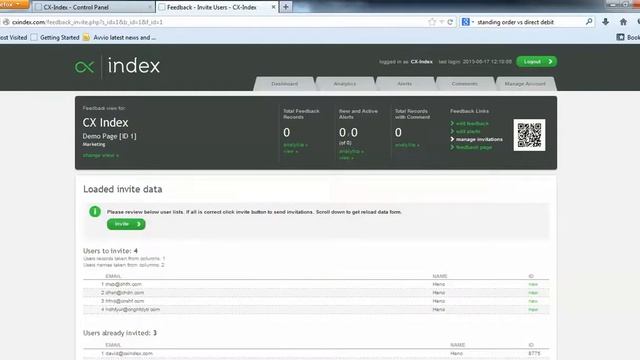Select the Feedback - Invite Users browser tab

[217, 7]
